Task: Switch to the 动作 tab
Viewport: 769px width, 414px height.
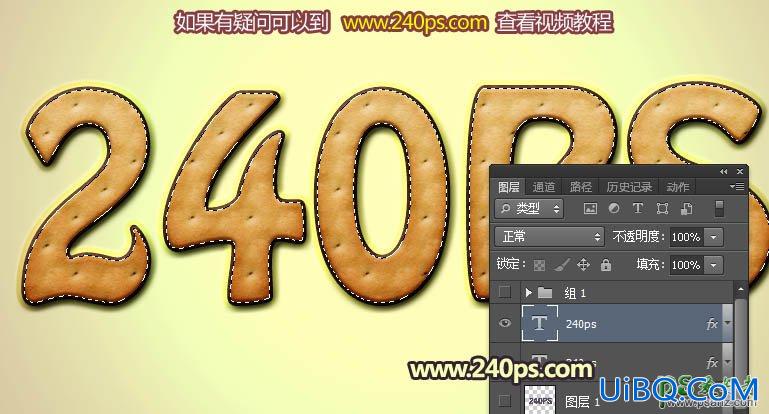Action: [x=678, y=187]
